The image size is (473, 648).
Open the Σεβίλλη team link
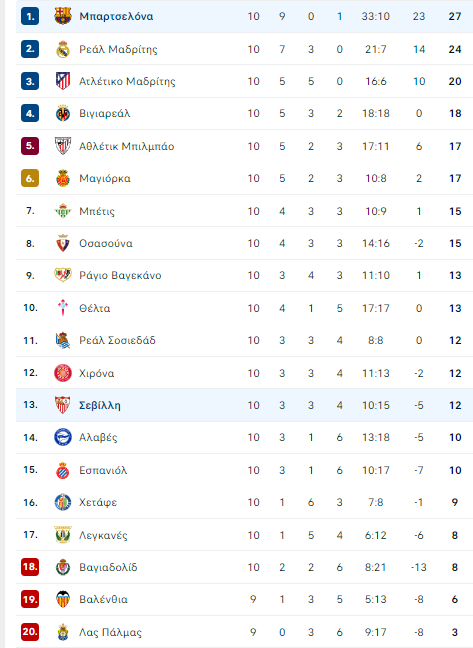[x=100, y=405]
